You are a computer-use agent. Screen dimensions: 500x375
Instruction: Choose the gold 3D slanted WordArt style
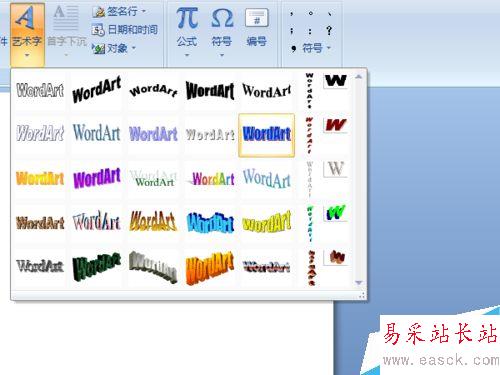click(153, 222)
